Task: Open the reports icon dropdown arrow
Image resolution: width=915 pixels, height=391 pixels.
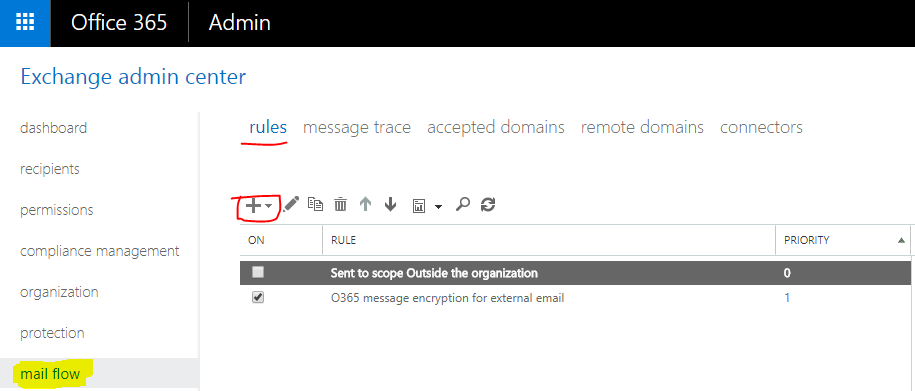Action: pos(438,207)
